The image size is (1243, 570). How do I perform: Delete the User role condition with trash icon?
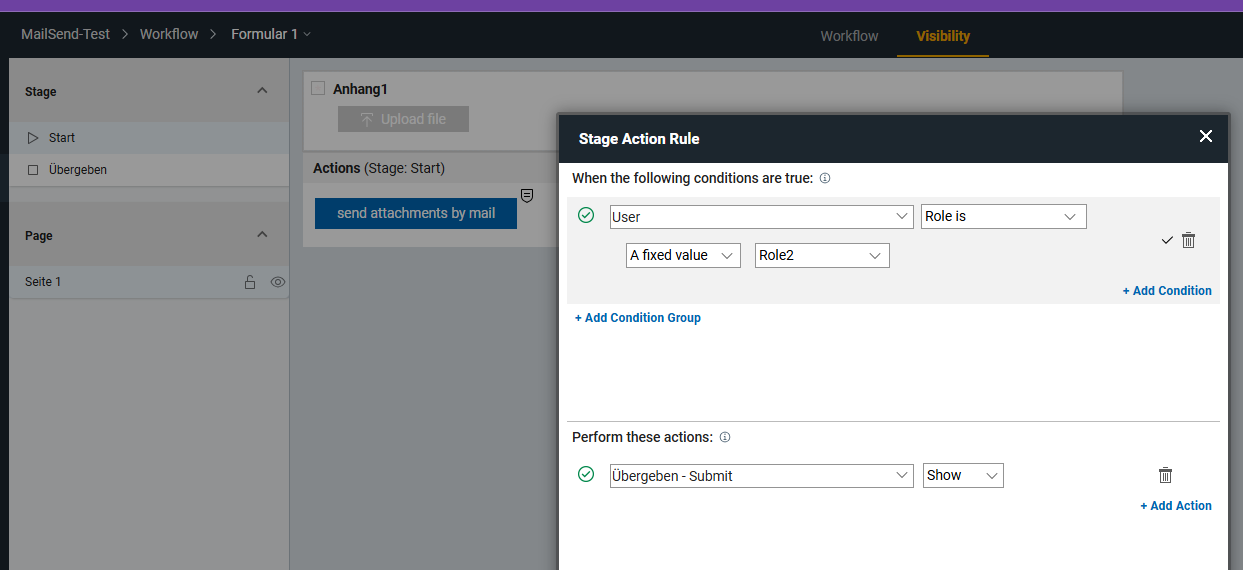[1188, 240]
